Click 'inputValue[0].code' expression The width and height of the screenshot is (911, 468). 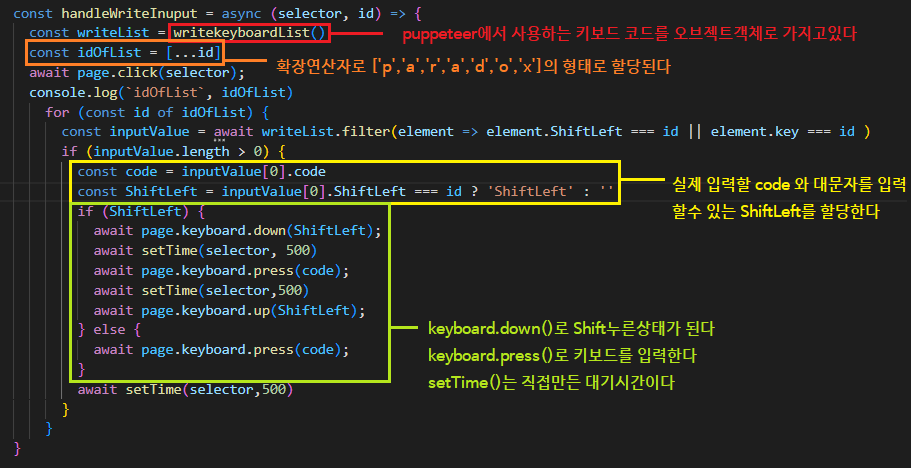click(x=253, y=172)
